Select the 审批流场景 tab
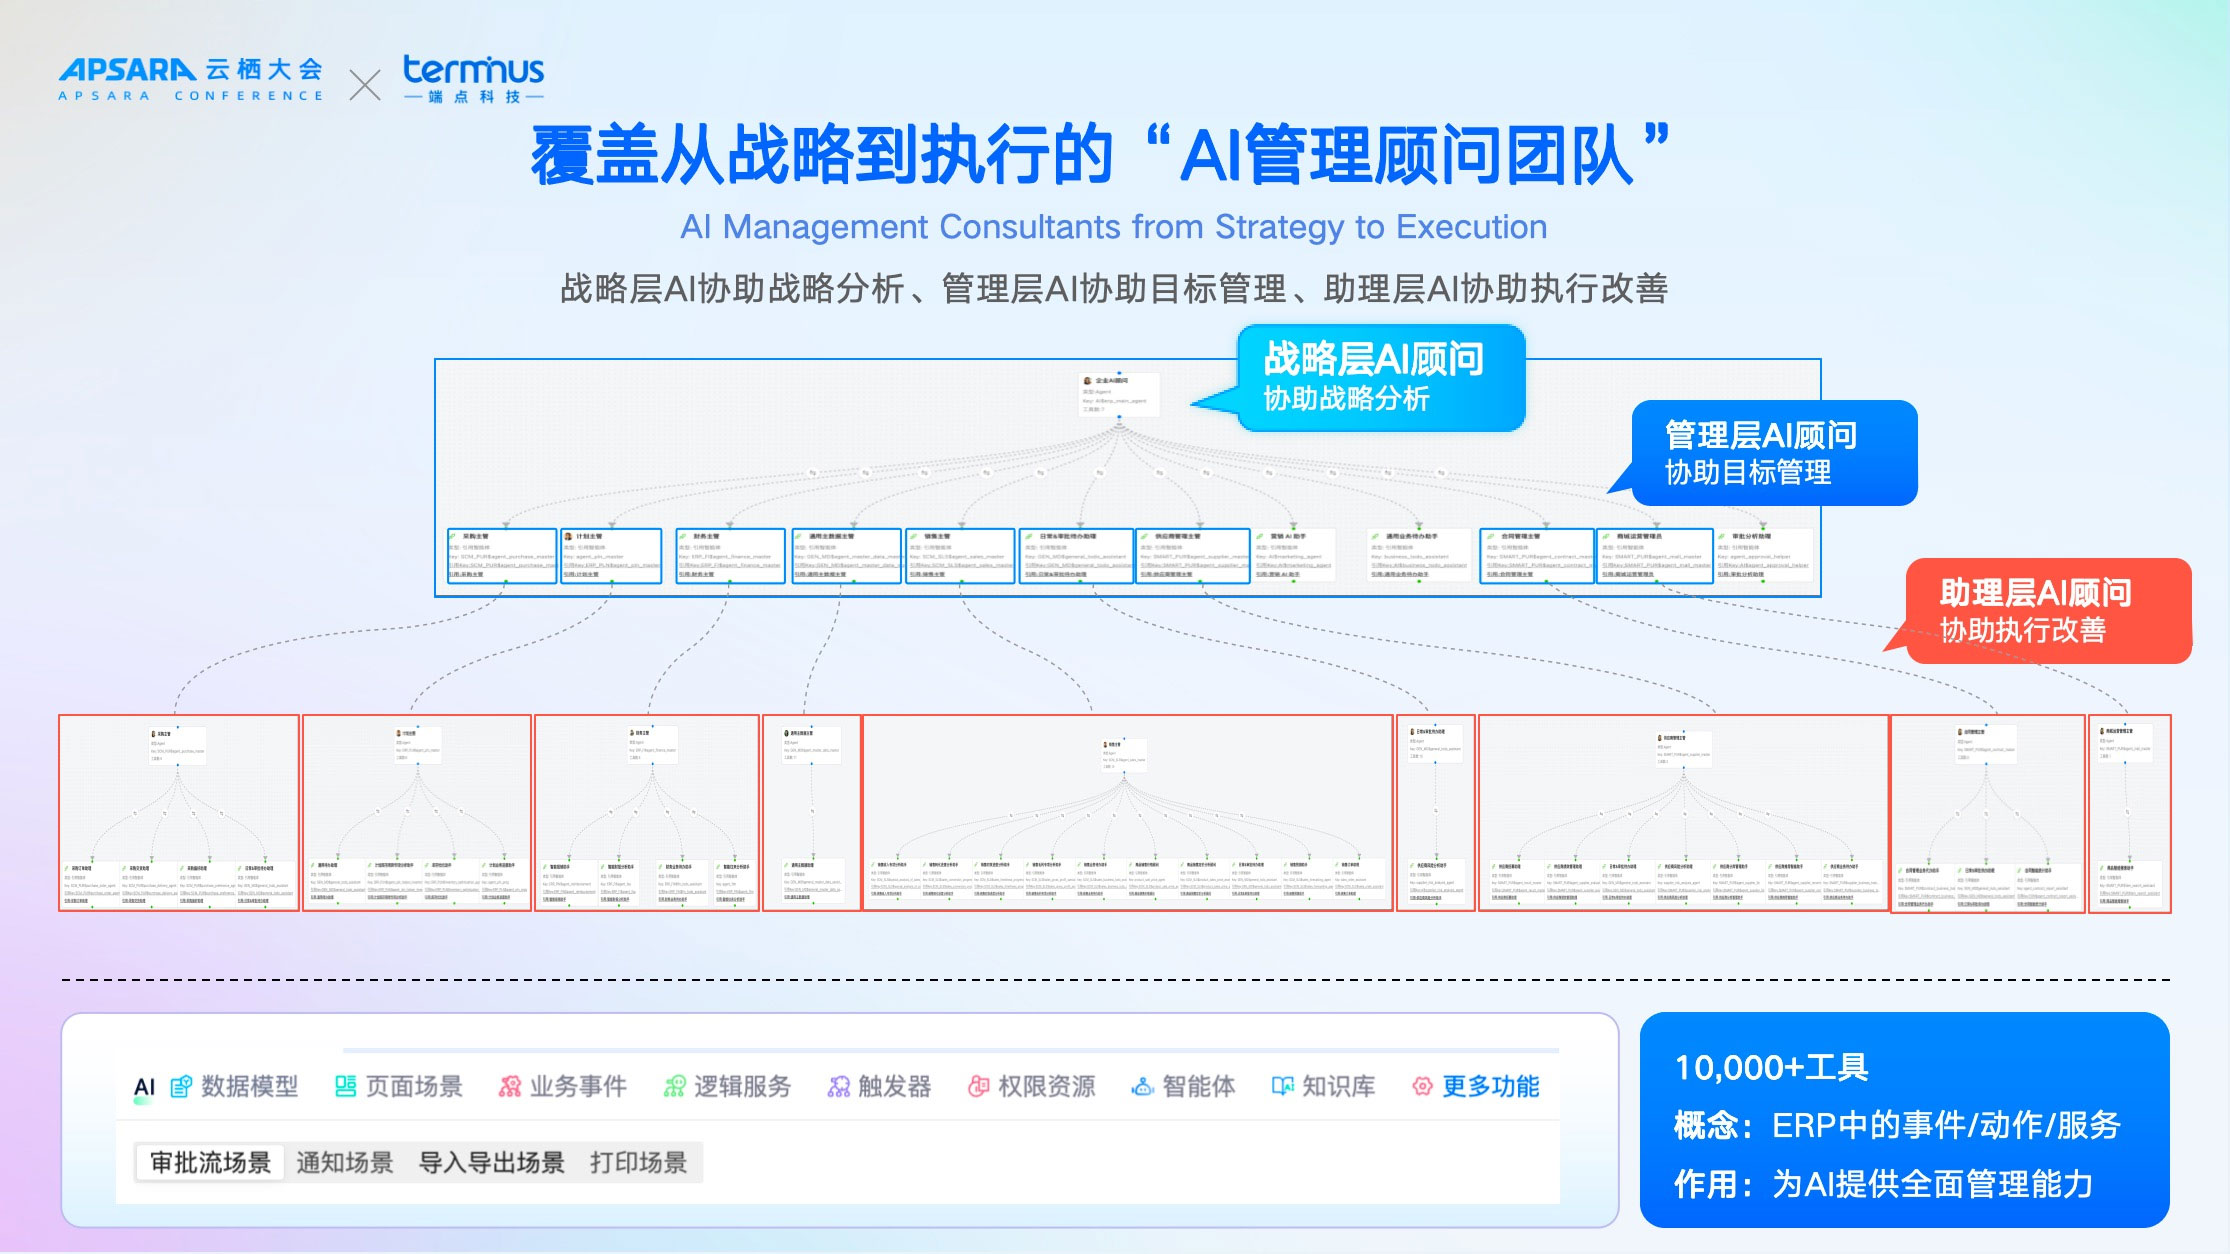 point(210,1163)
